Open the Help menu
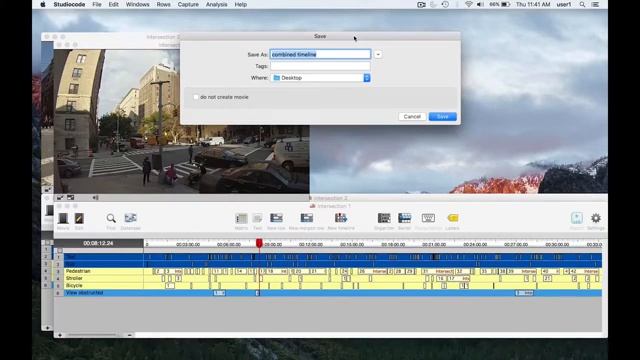This screenshot has height=360, width=640. point(240,4)
